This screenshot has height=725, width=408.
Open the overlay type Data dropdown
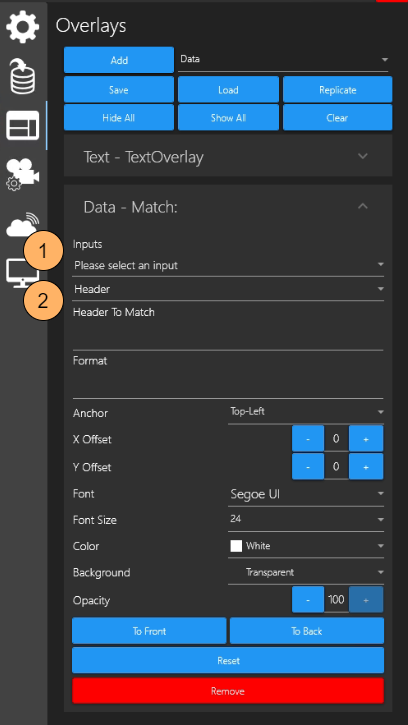pyautogui.click(x=283, y=60)
